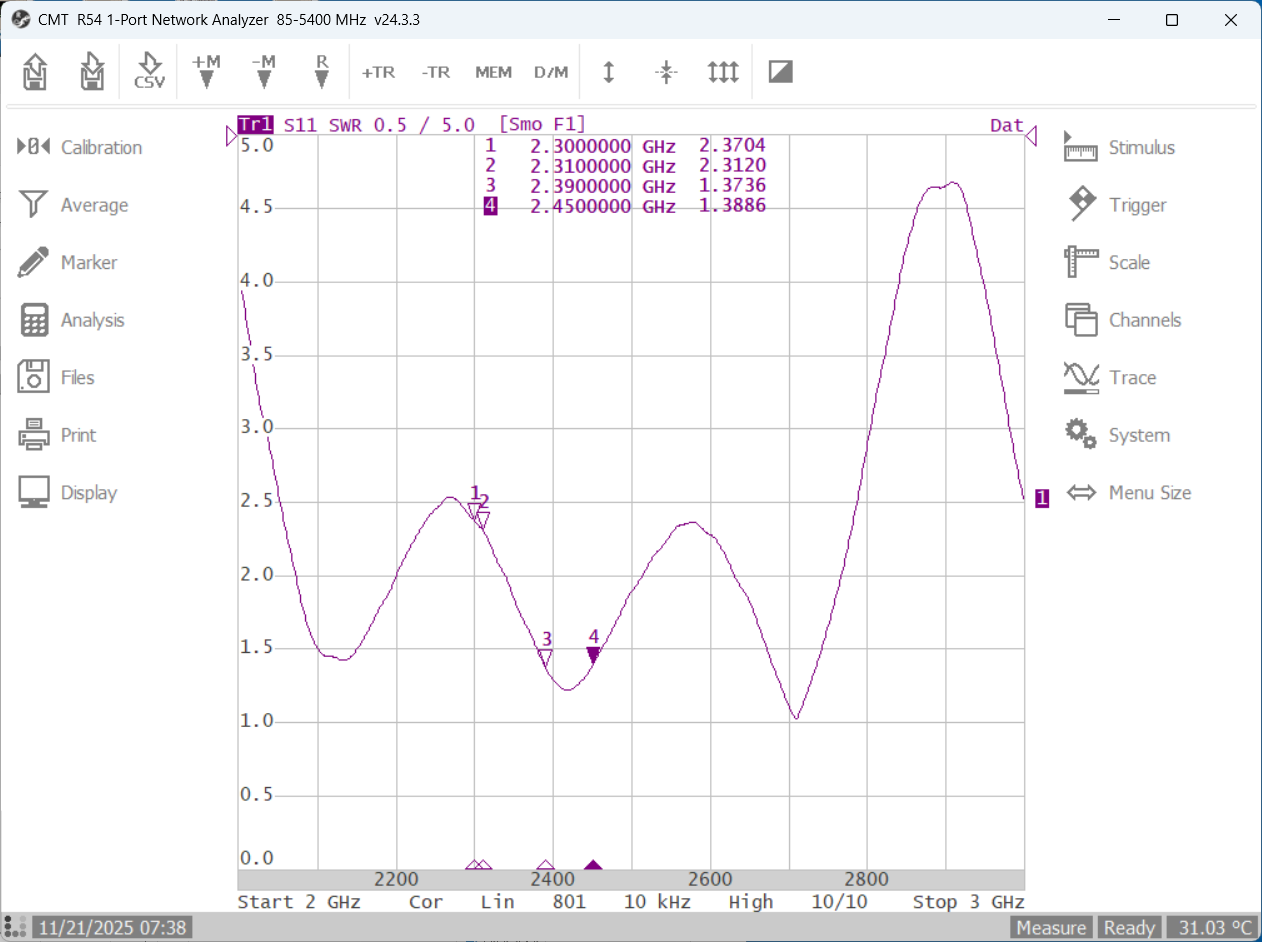Open the Trace menu
Image resolution: width=1262 pixels, height=942 pixels.
[1110, 377]
